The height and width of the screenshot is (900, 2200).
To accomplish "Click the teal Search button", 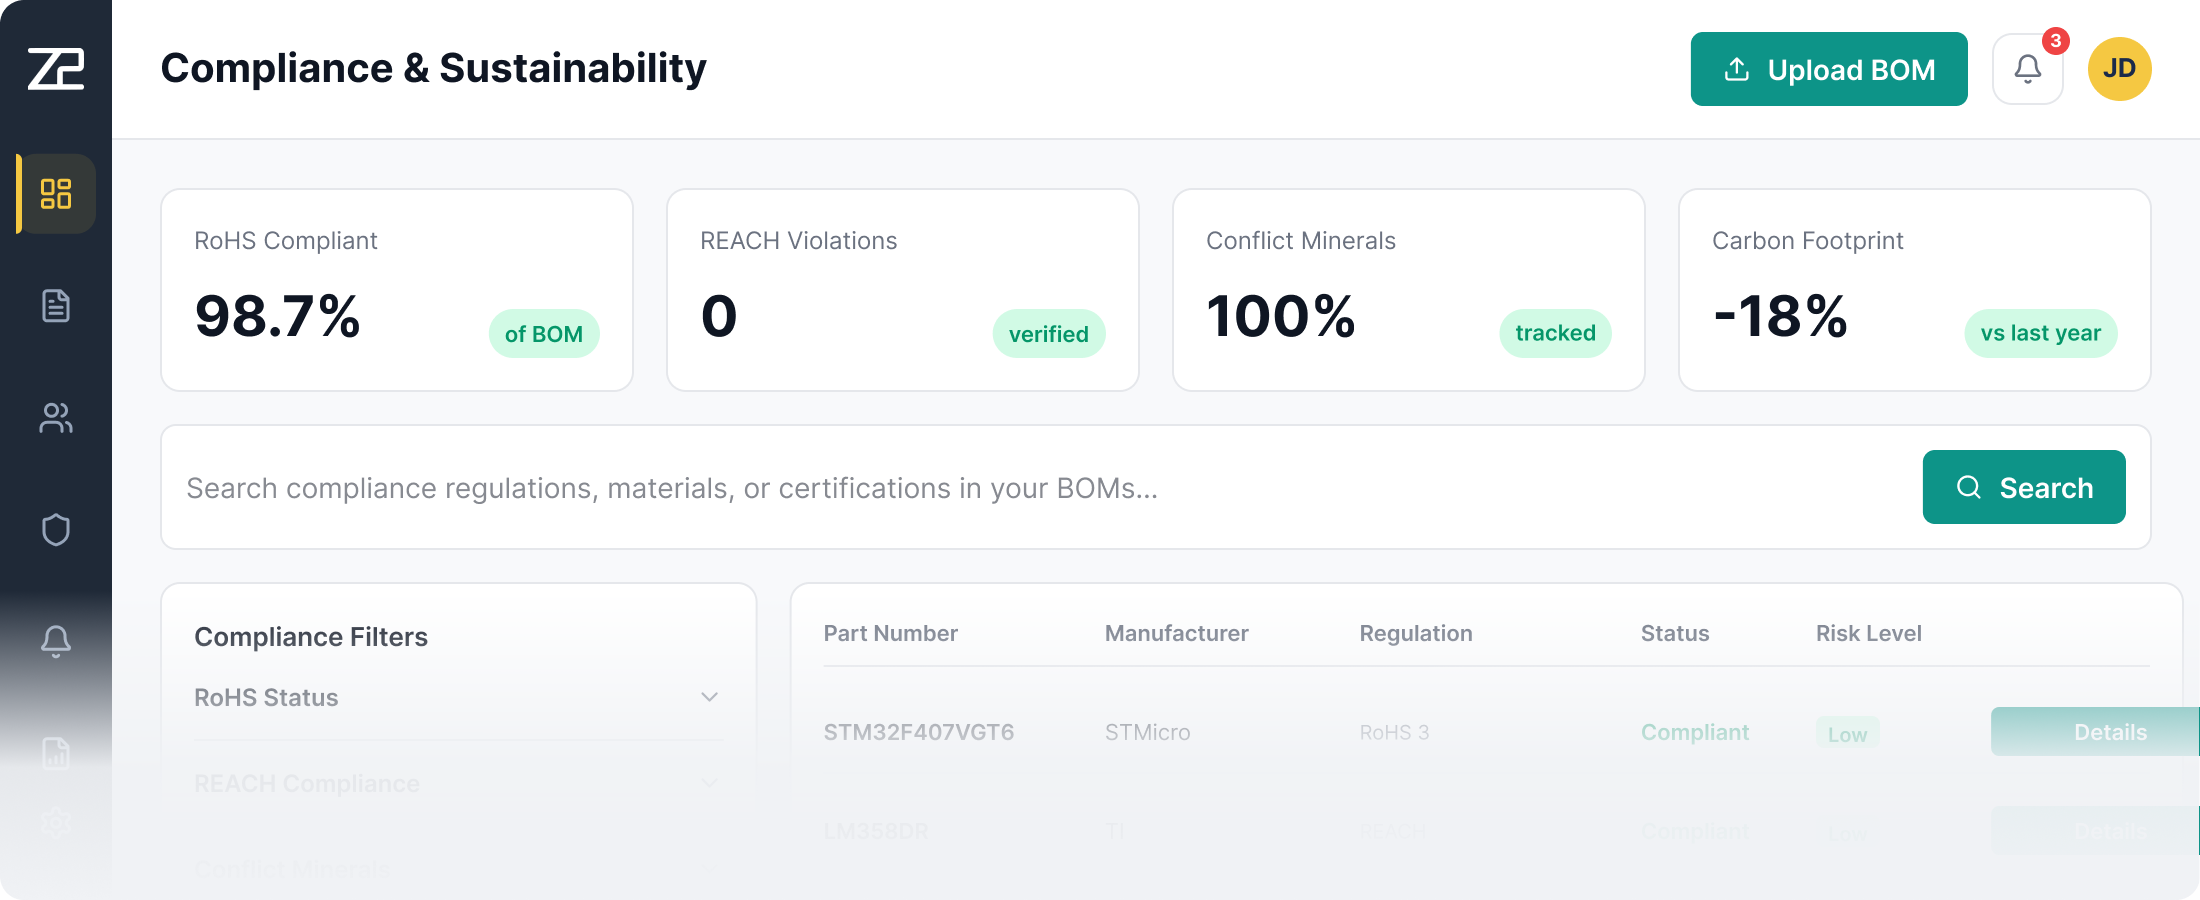I will [2024, 487].
